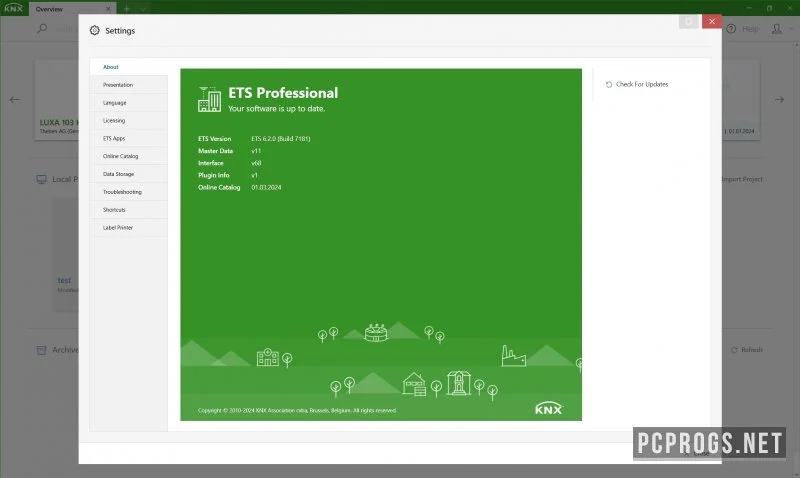Open the Licensing settings tab
This screenshot has width=800, height=478.
[129, 120]
